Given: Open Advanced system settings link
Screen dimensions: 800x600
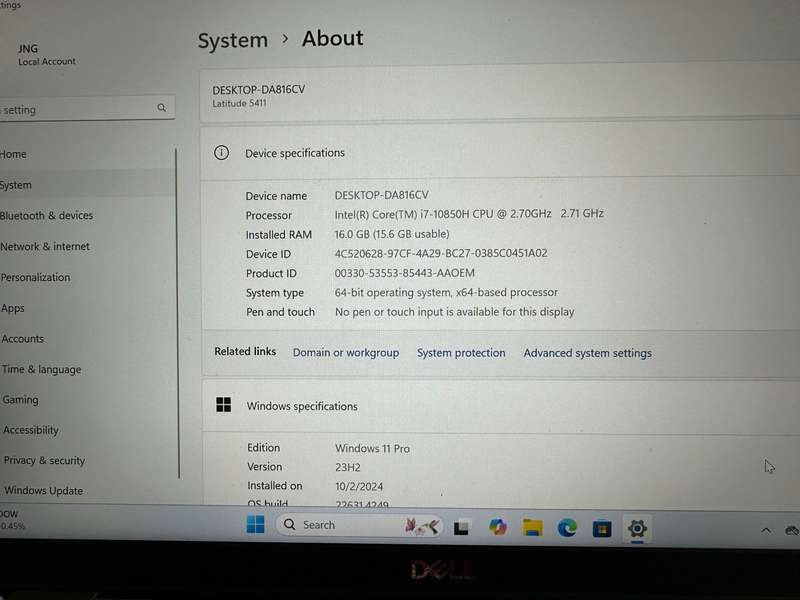Looking at the screenshot, I should (587, 353).
